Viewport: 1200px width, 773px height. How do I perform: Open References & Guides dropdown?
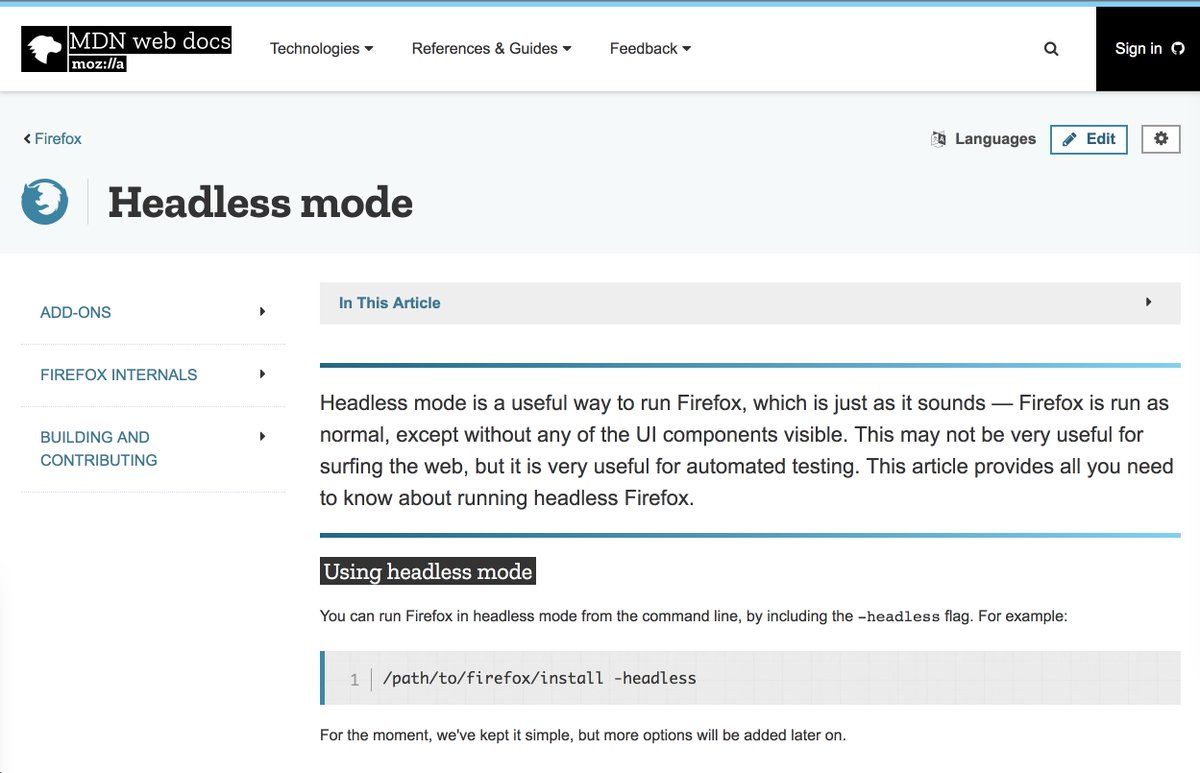click(491, 49)
